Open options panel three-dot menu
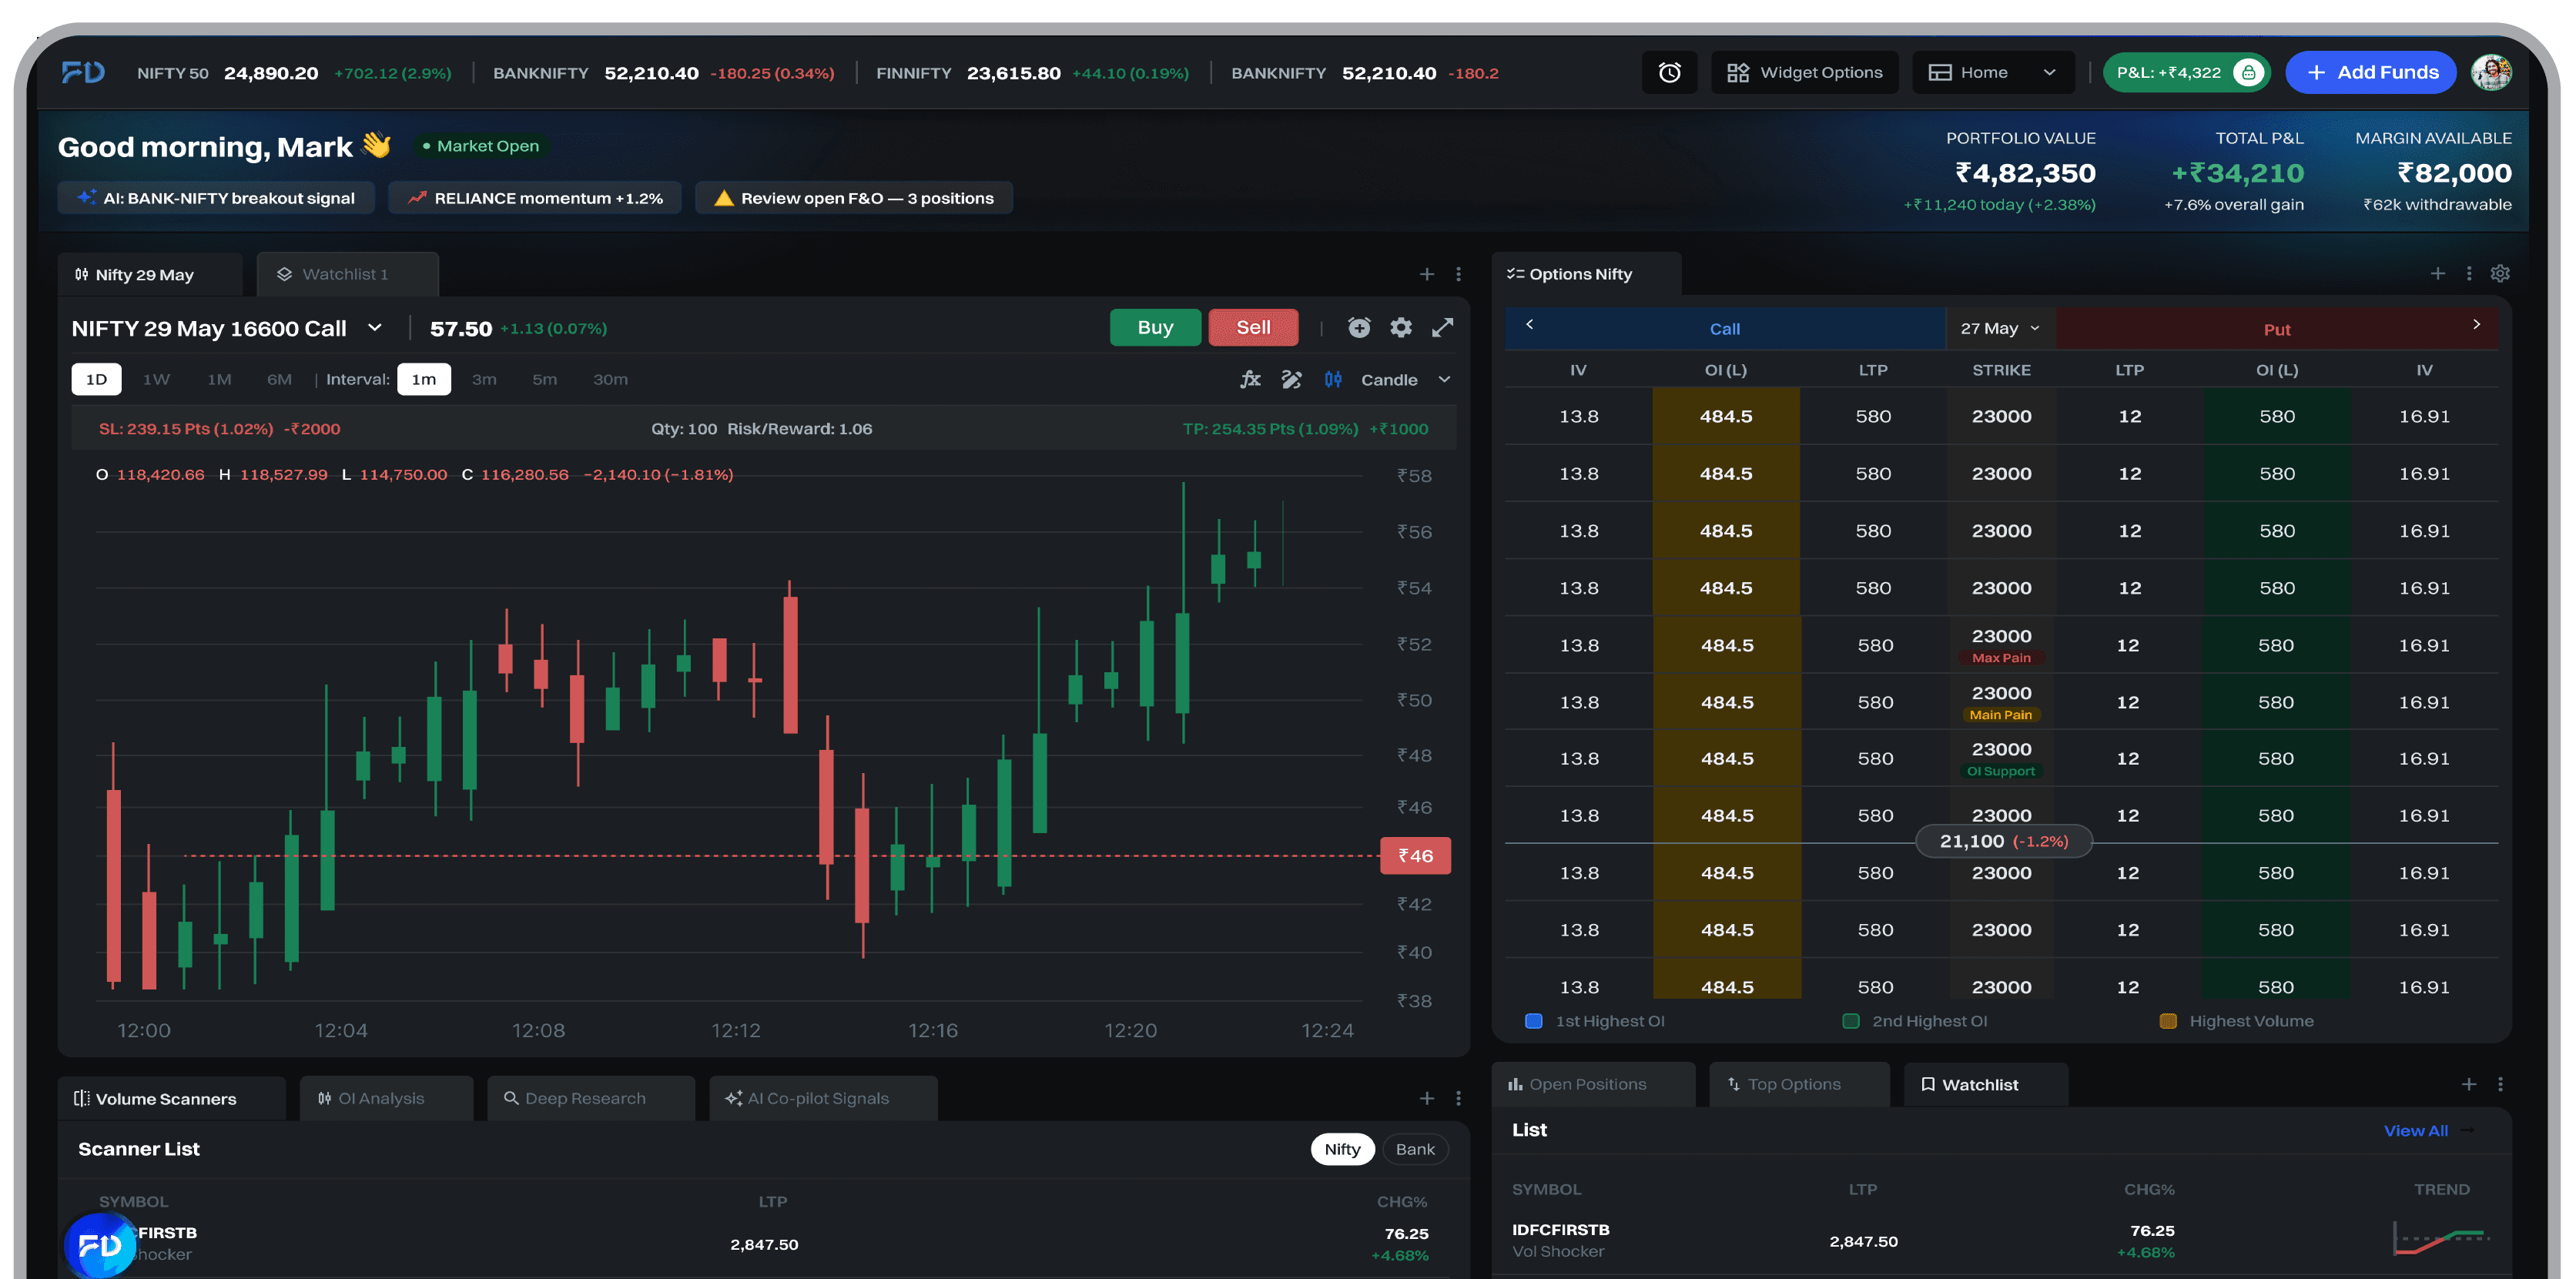This screenshot has width=2576, height=1279. tap(2469, 274)
